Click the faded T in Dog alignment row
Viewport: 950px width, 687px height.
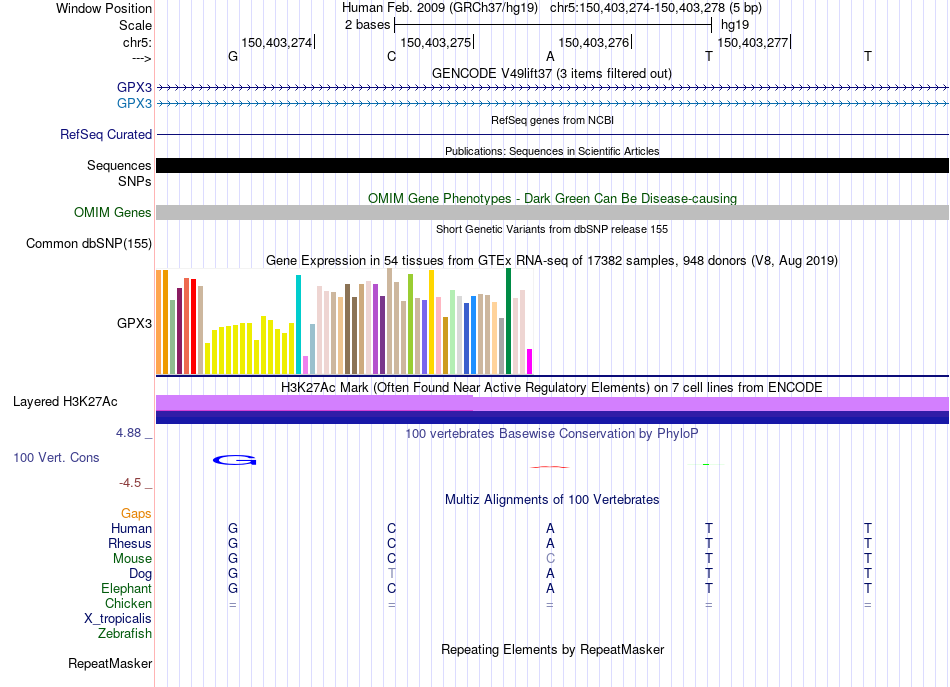tap(391, 573)
